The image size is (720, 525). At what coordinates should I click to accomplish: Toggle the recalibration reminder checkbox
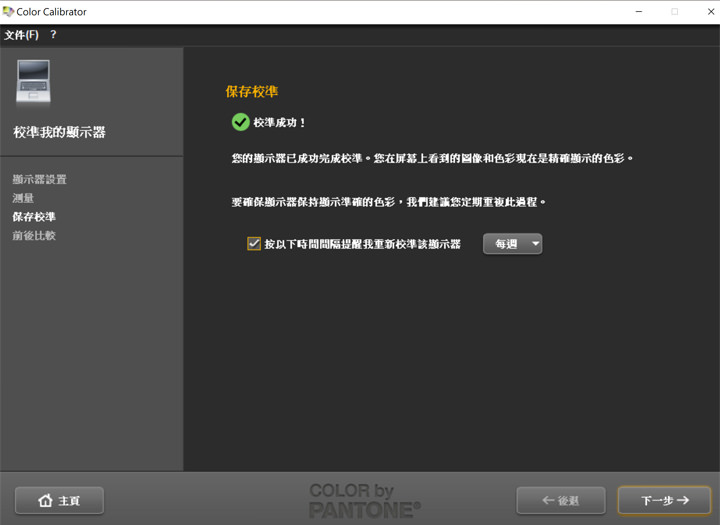(x=253, y=243)
